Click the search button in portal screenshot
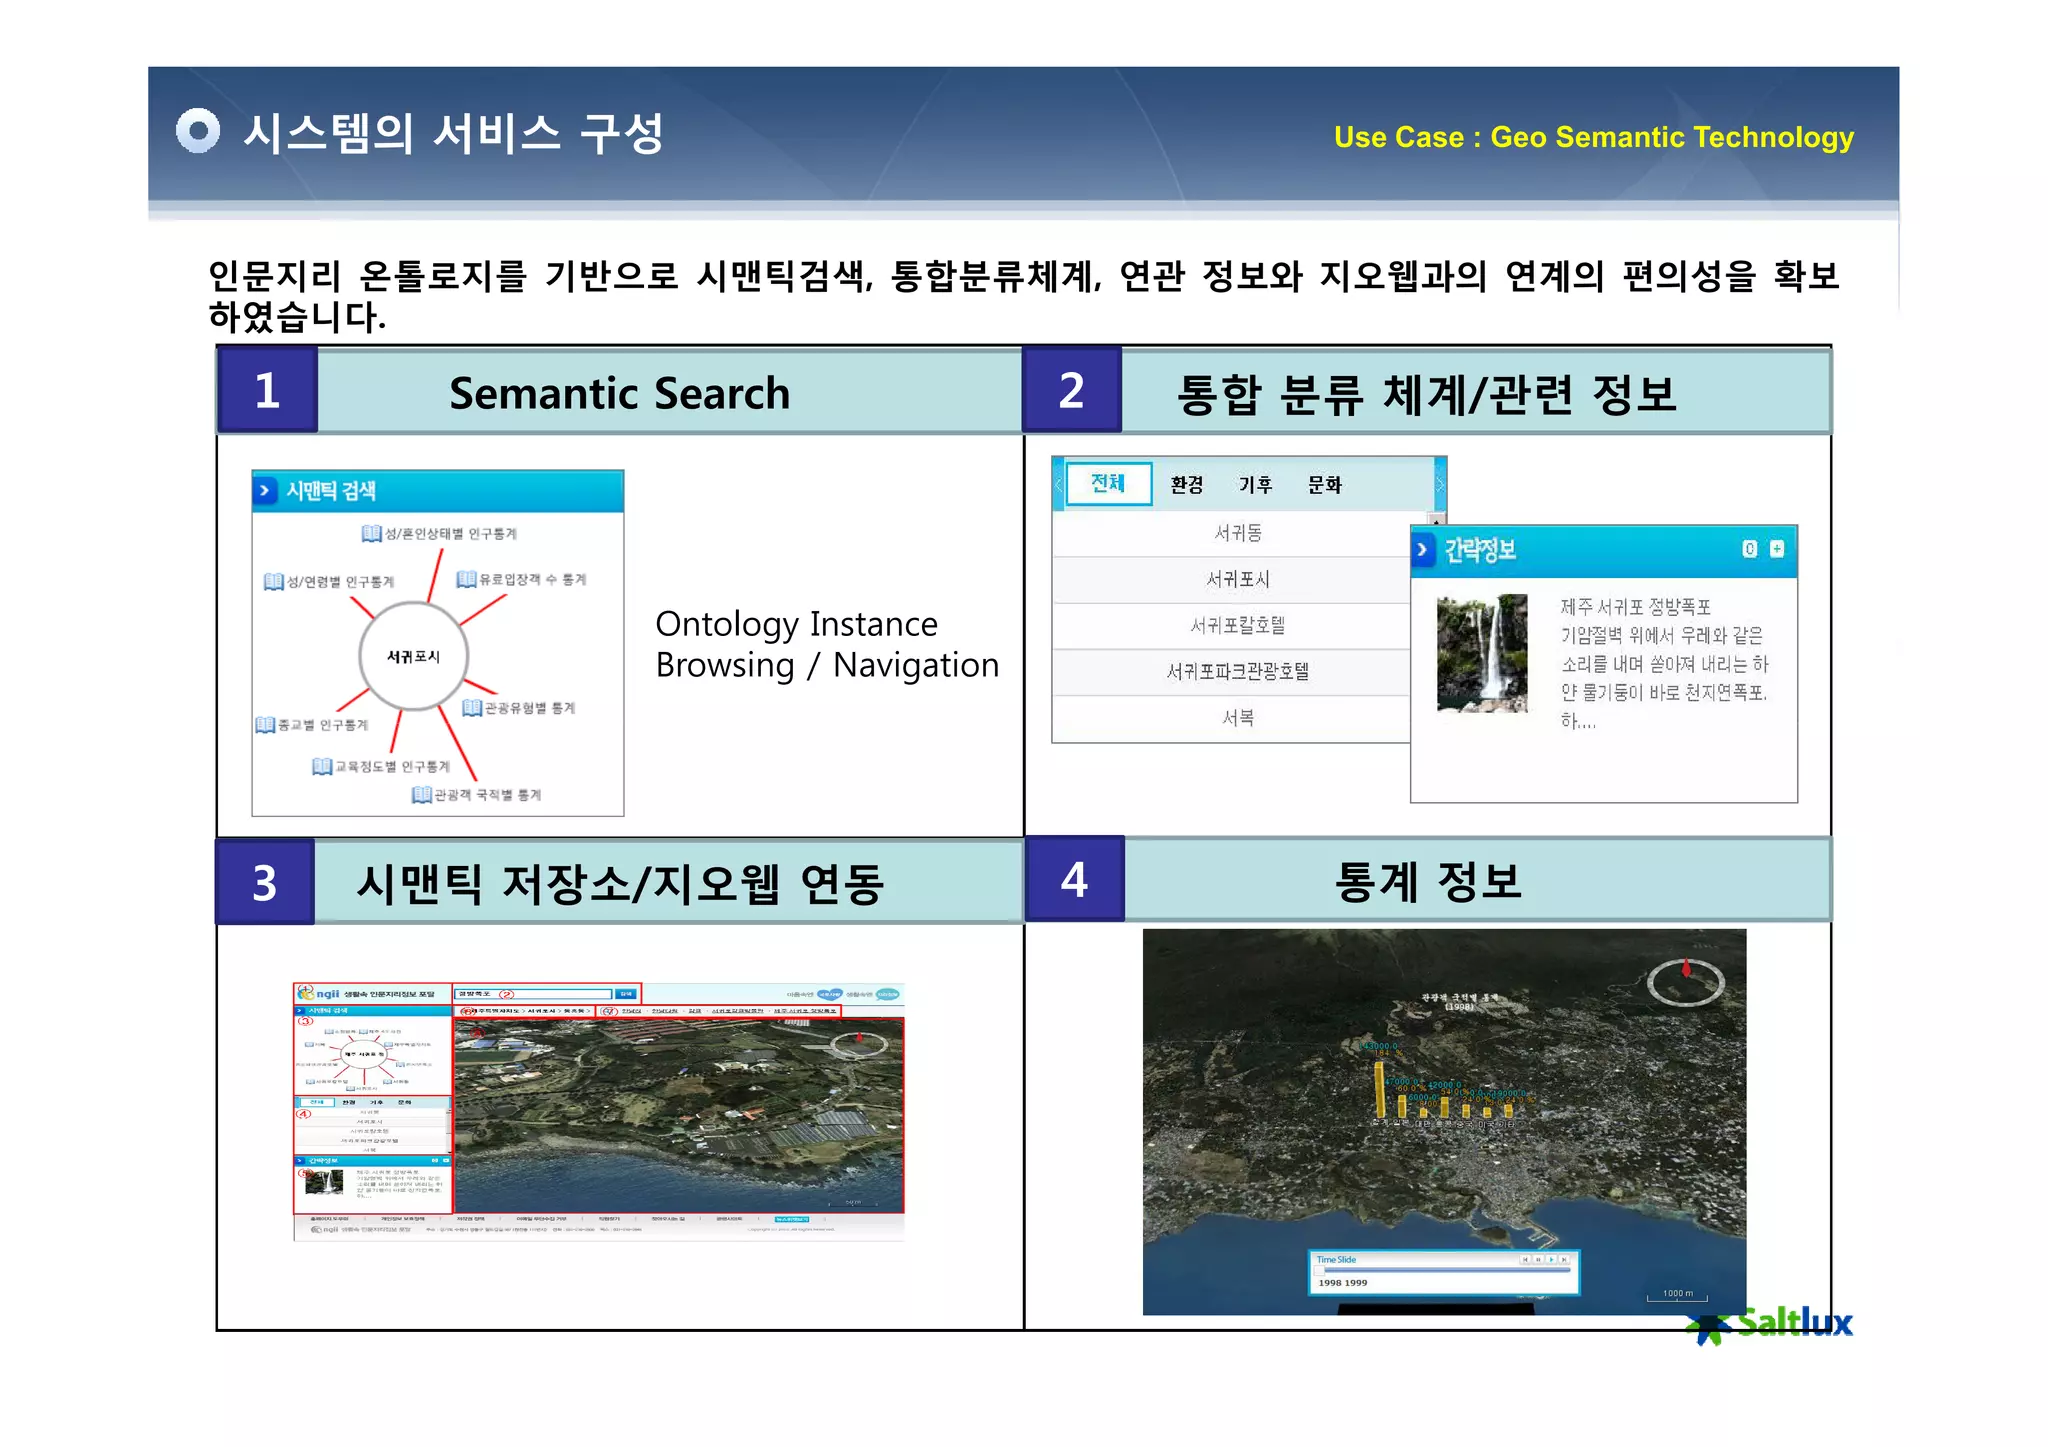 [626, 994]
